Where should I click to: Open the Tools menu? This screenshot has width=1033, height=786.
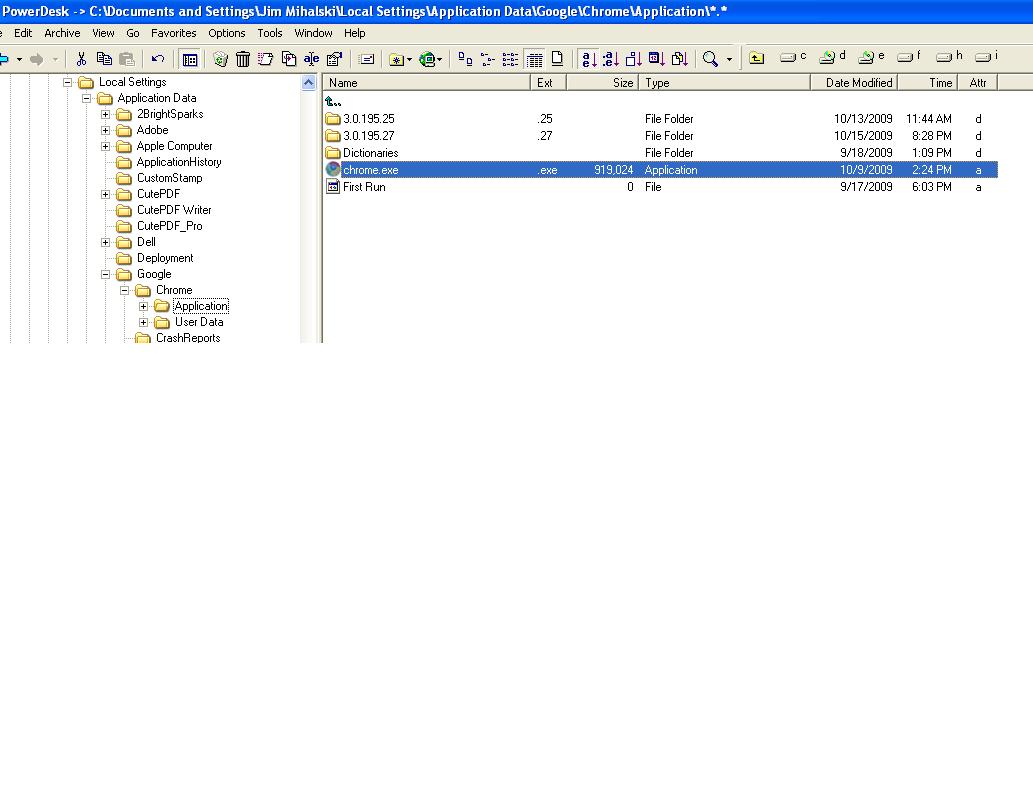point(269,33)
